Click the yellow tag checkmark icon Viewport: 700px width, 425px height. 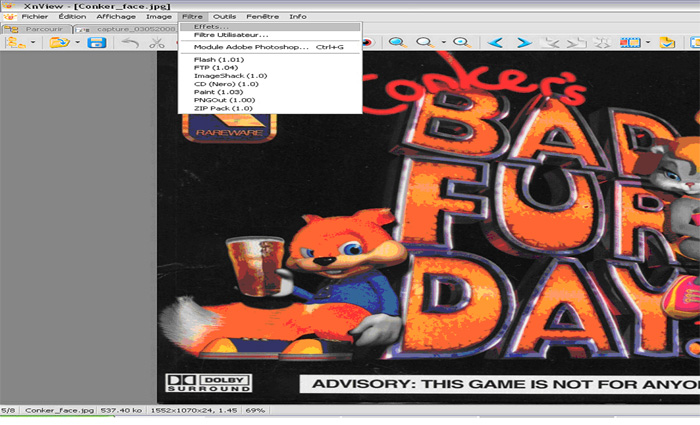tap(667, 42)
